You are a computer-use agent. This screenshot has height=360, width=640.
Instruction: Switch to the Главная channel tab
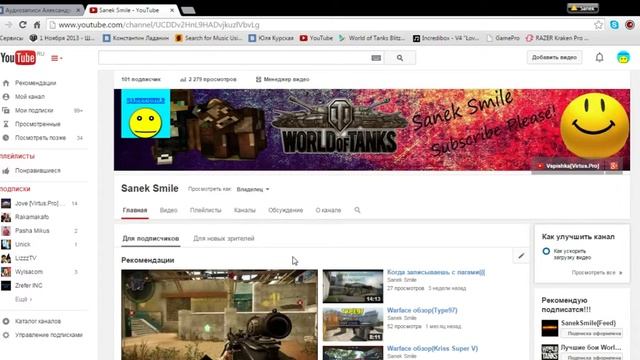(x=135, y=210)
